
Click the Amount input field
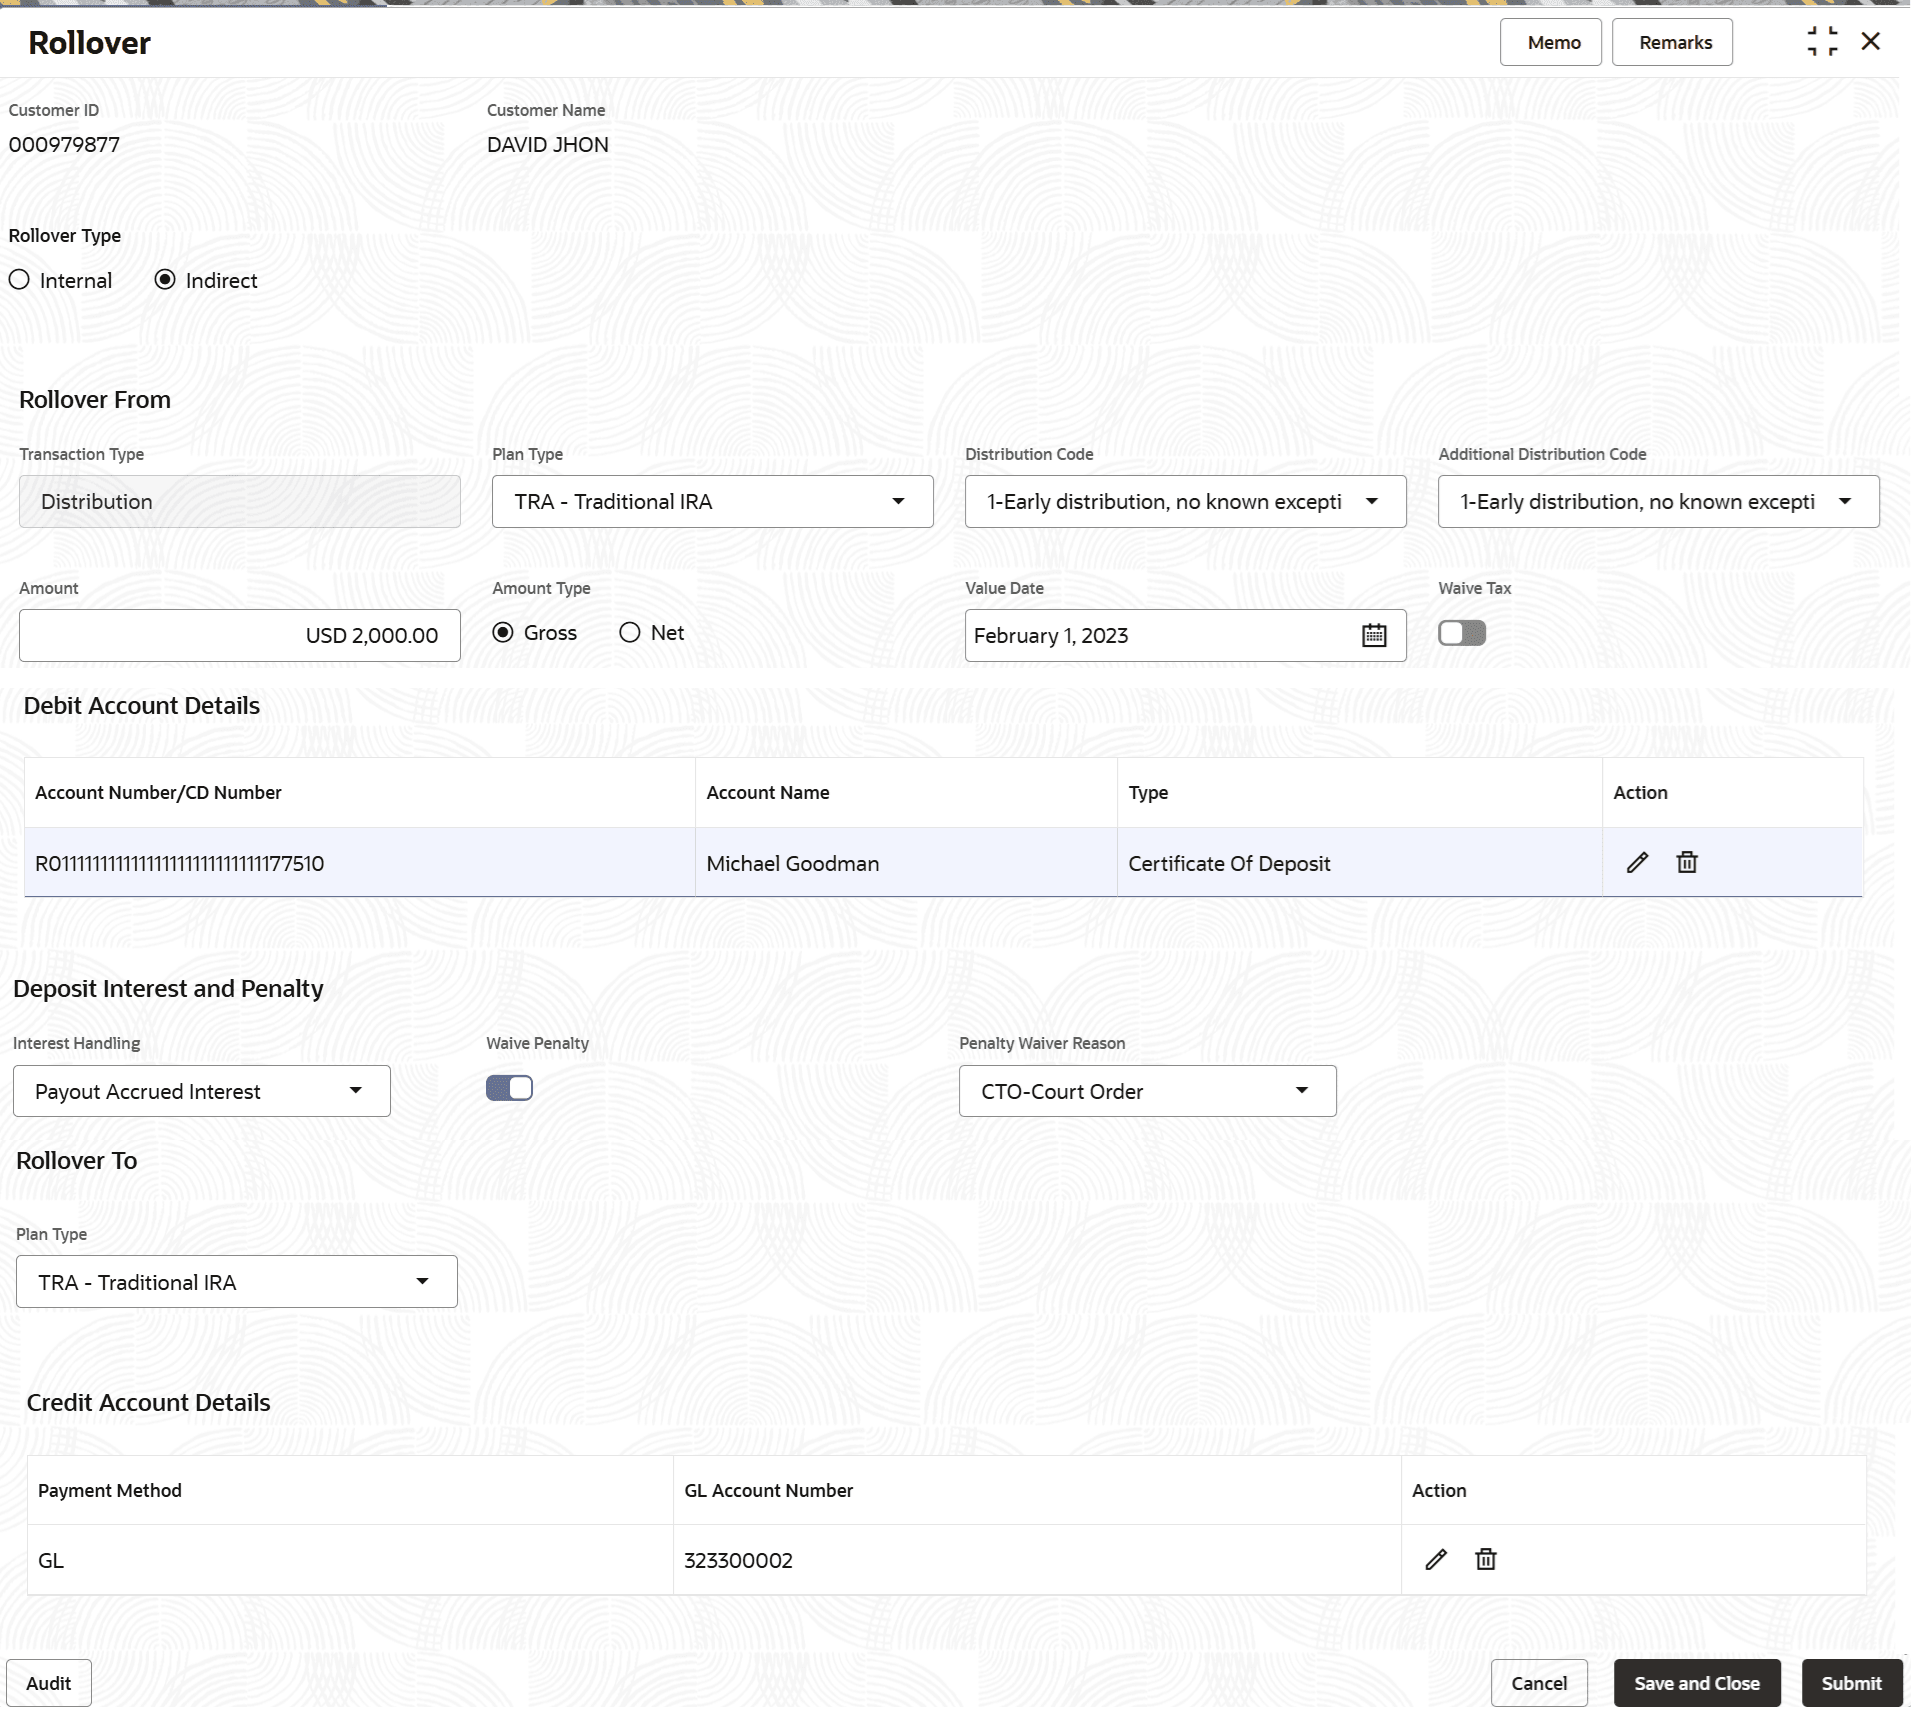click(x=240, y=635)
